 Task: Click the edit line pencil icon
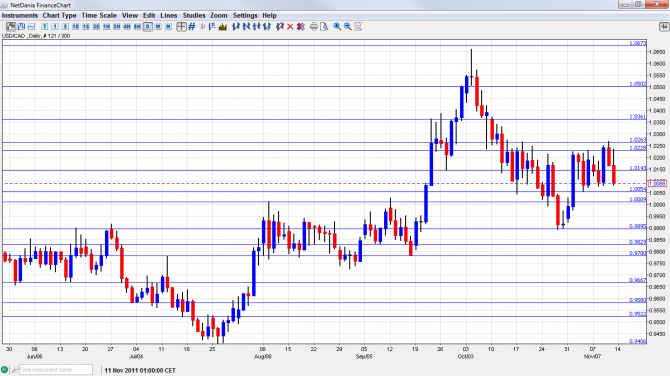(x=280, y=26)
